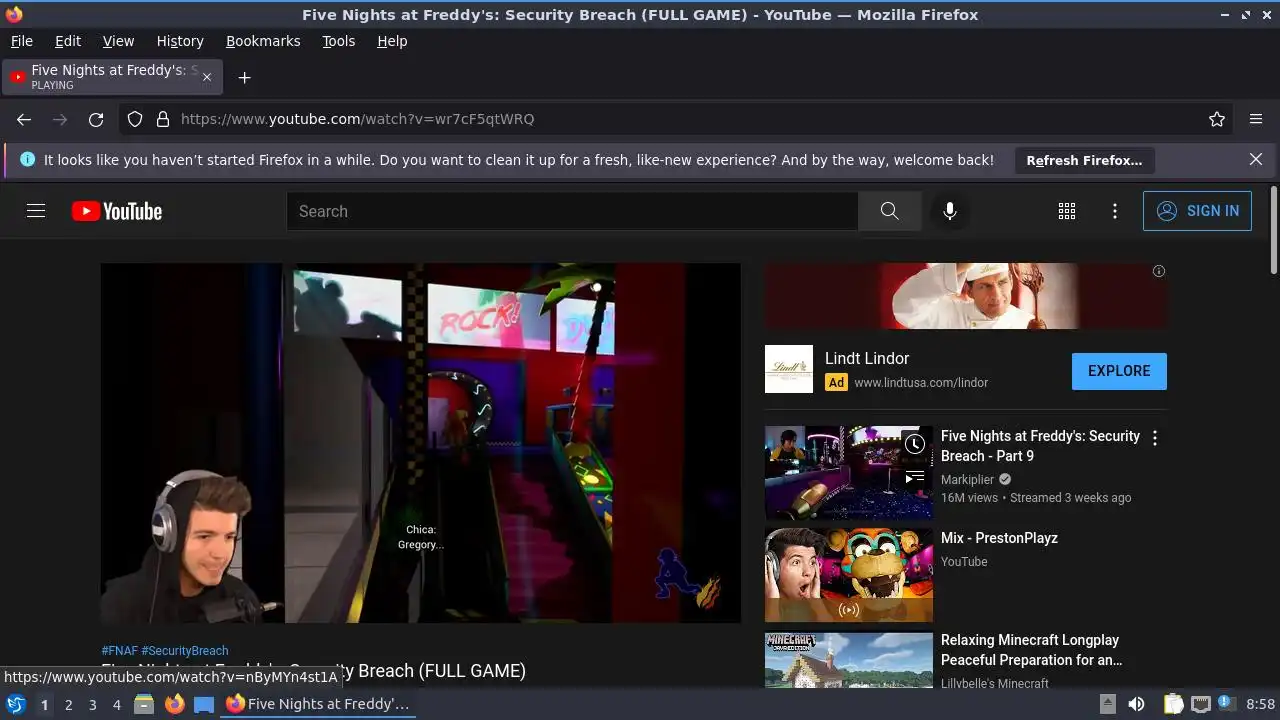Activate the Firefox window taskbar button
The width and height of the screenshot is (1280, 720).
pos(318,704)
